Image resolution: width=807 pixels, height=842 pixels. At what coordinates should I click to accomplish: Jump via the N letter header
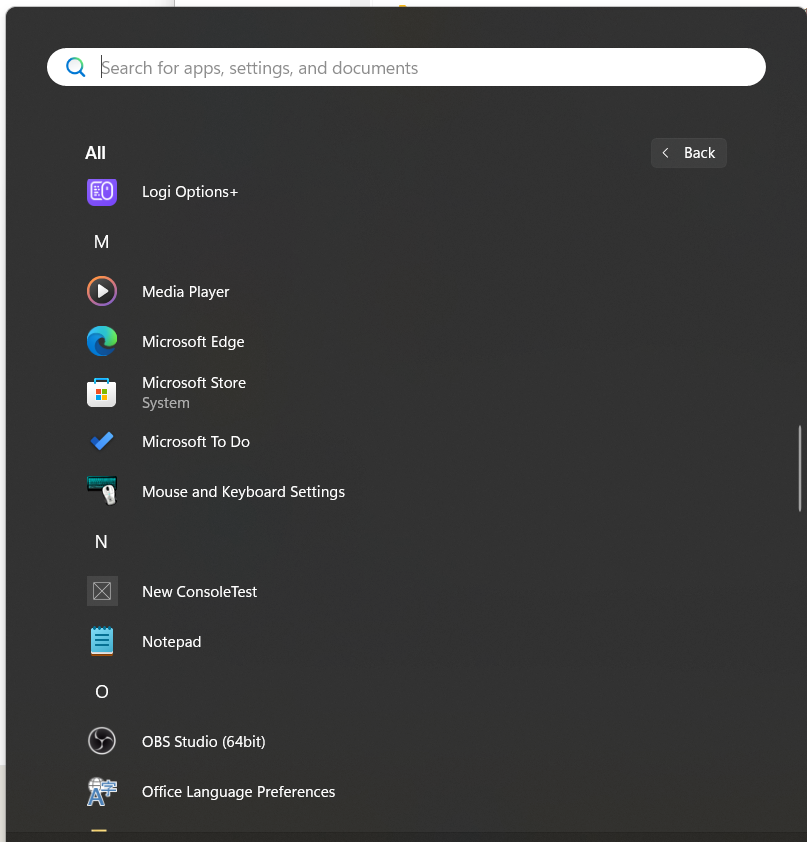click(101, 542)
